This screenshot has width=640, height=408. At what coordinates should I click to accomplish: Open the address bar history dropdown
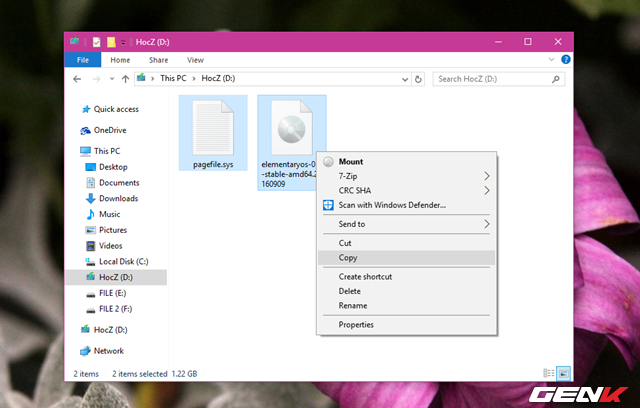coord(404,79)
